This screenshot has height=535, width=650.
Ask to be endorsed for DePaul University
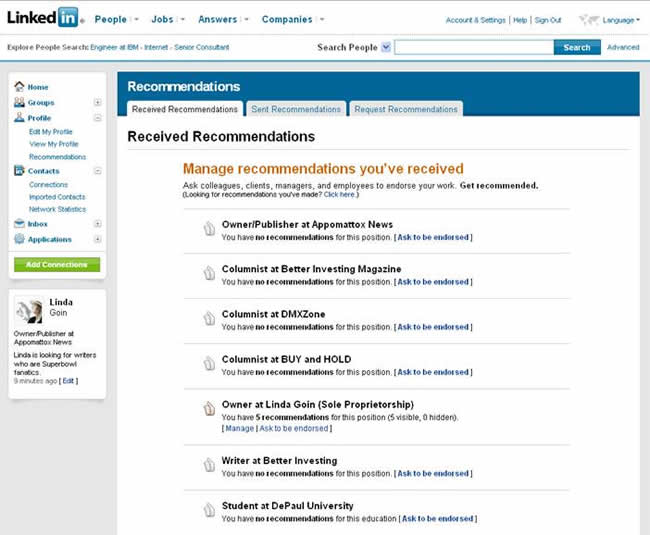pos(437,518)
